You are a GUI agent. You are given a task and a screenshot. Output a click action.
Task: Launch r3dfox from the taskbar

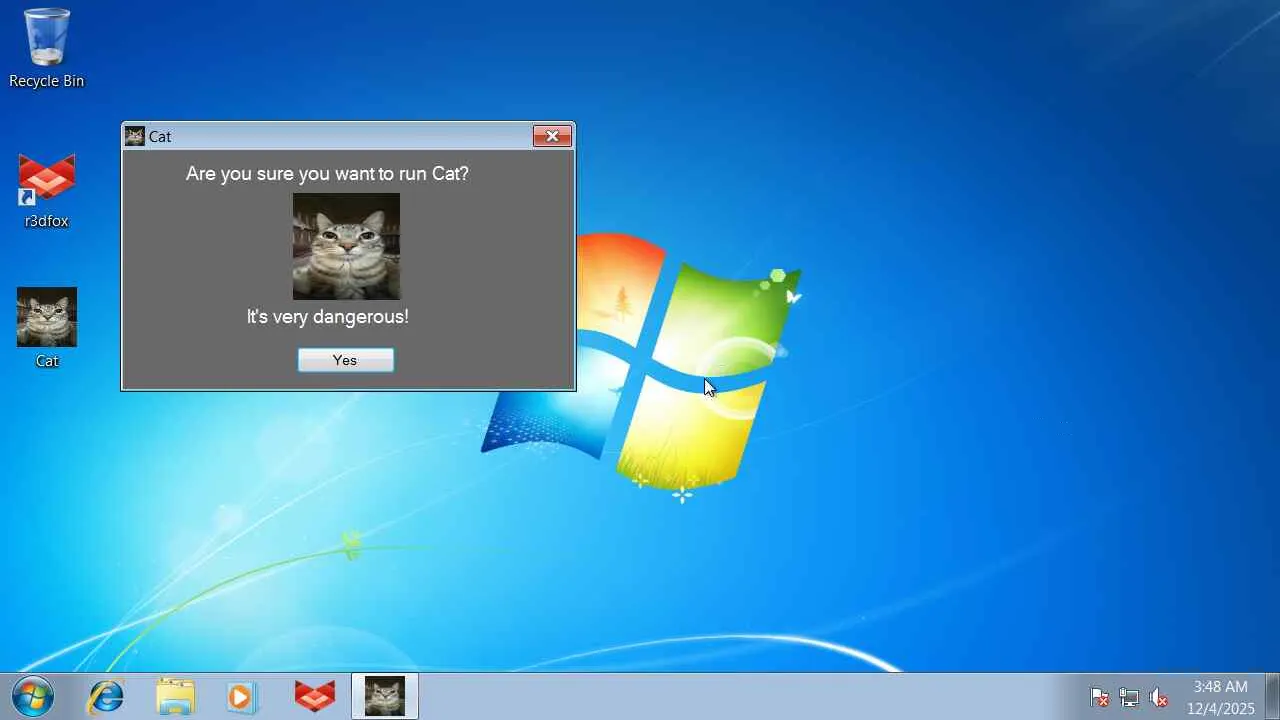[315, 696]
